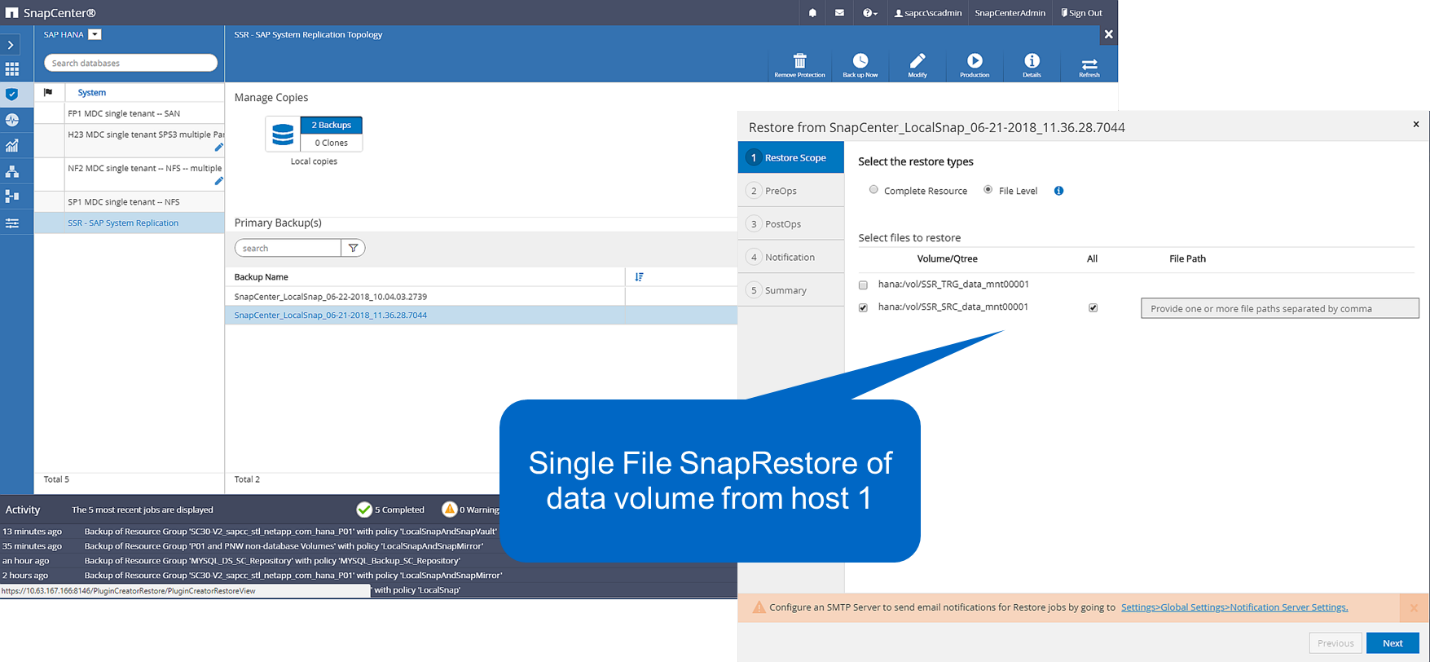
Task: Open Details info icon in toolbar
Action: tap(1032, 62)
